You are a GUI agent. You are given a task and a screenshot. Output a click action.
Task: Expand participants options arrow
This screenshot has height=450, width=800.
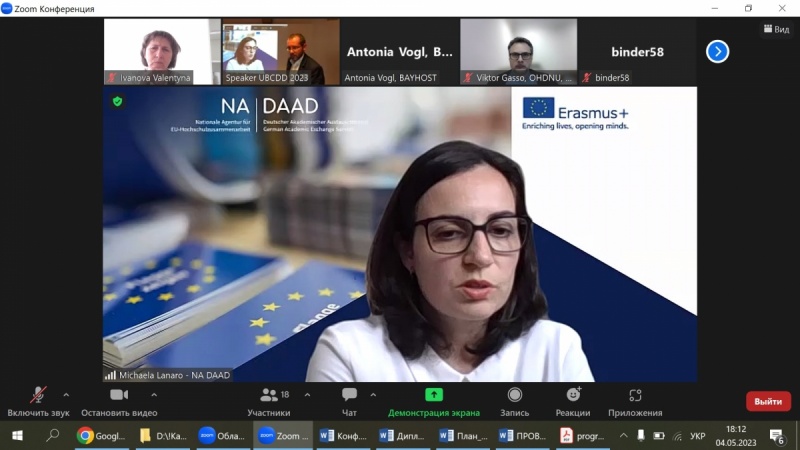click(x=307, y=395)
